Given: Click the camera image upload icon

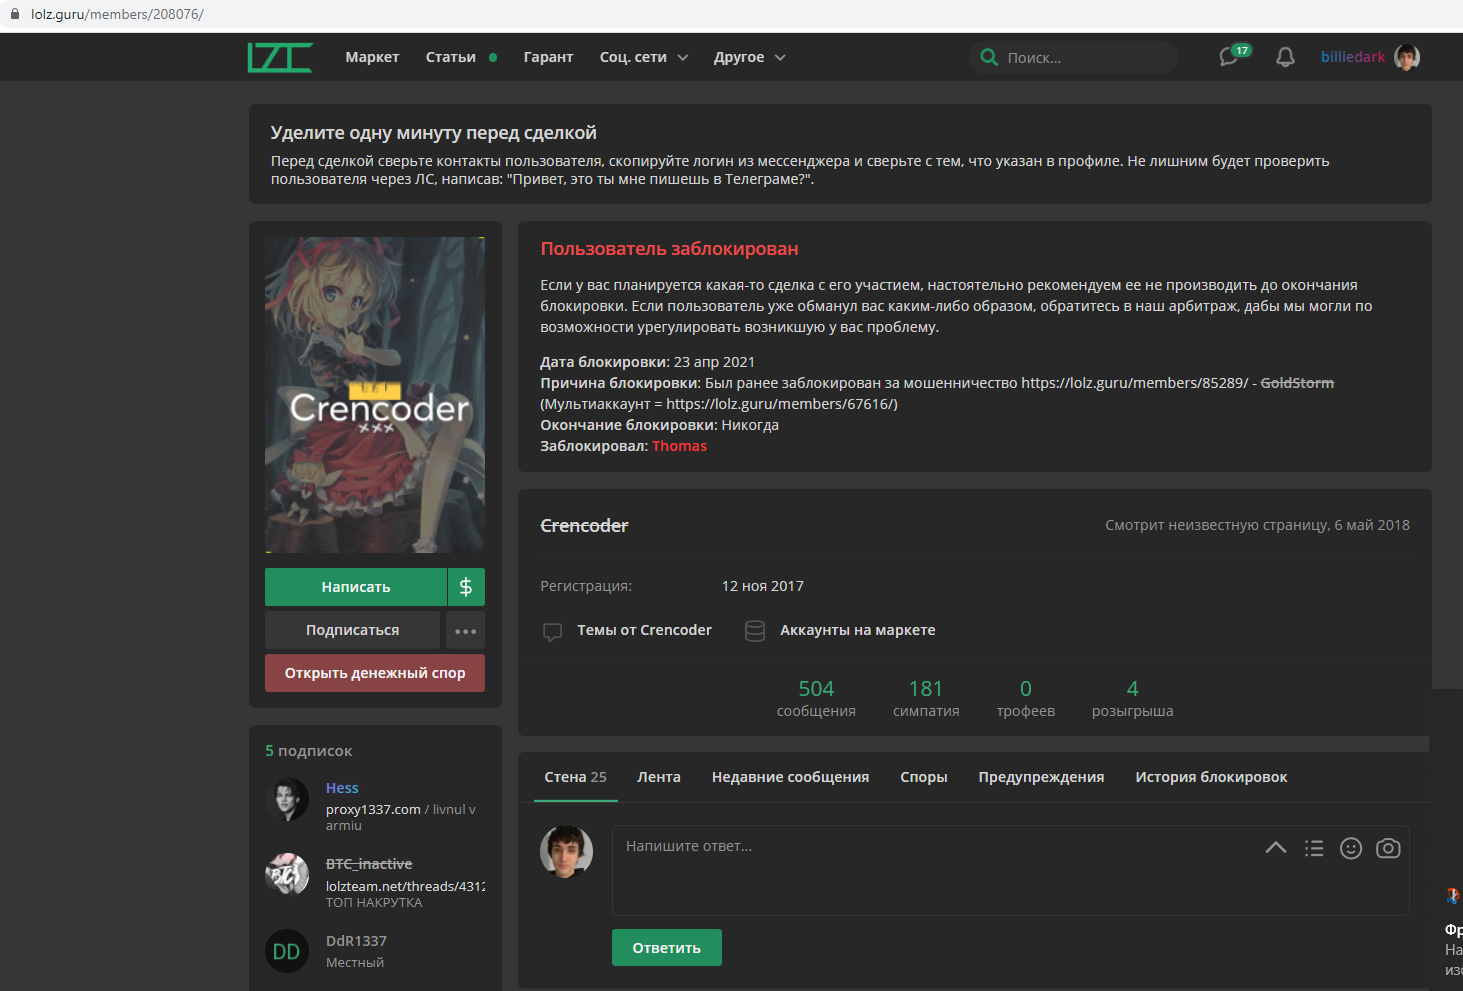Looking at the screenshot, I should 1388,848.
